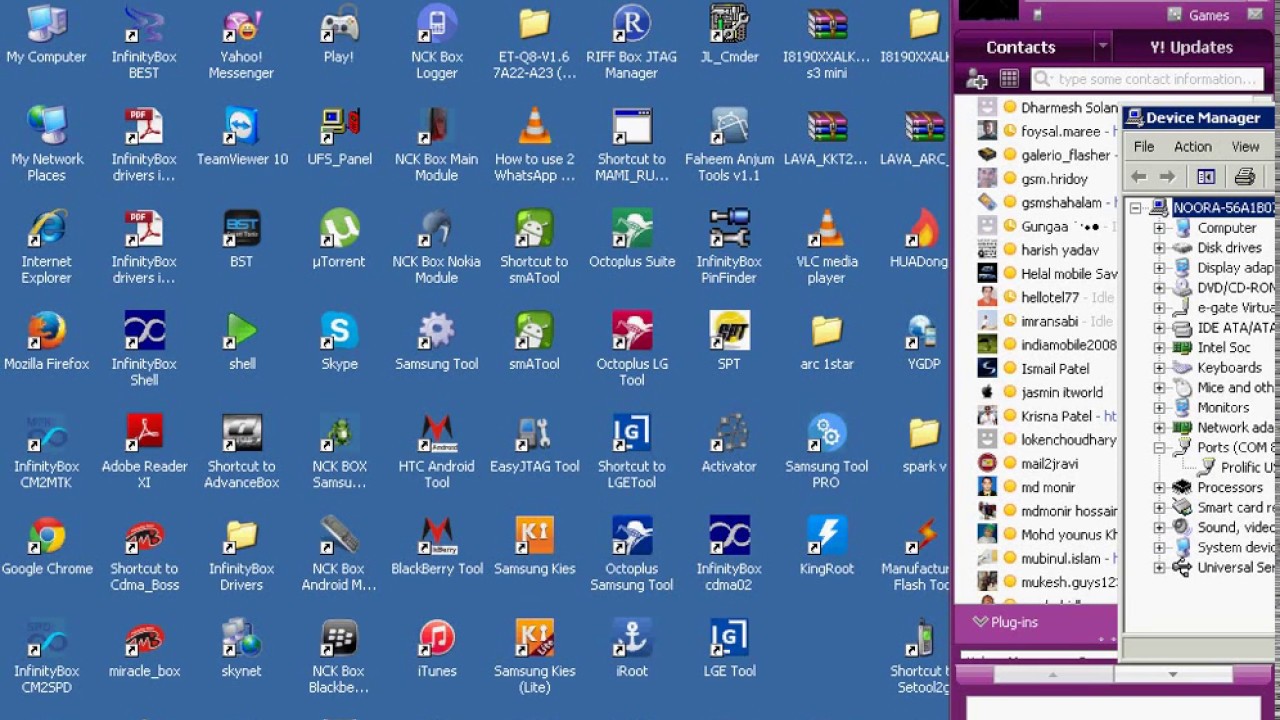Click the print icon in Device Manager toolbar
This screenshot has width=1280, height=720.
pos(1244,177)
